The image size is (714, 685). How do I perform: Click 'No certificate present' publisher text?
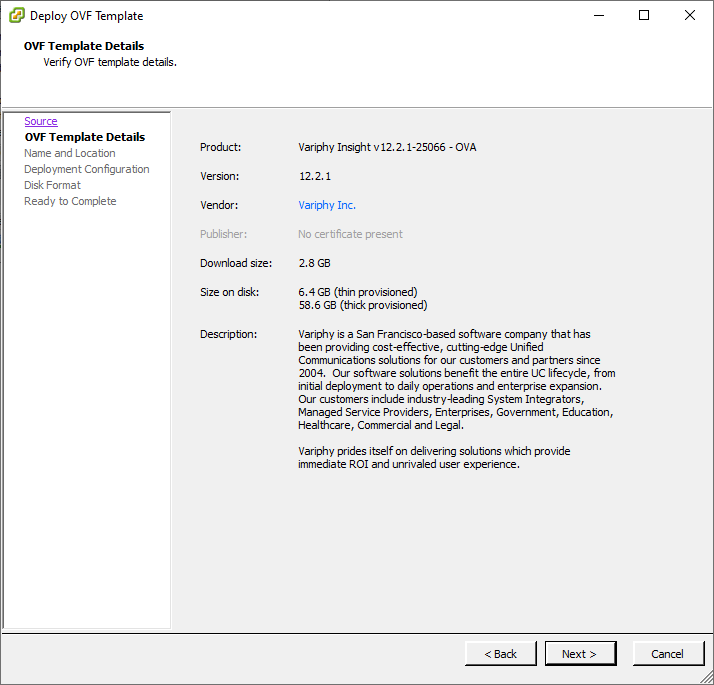tap(350, 234)
